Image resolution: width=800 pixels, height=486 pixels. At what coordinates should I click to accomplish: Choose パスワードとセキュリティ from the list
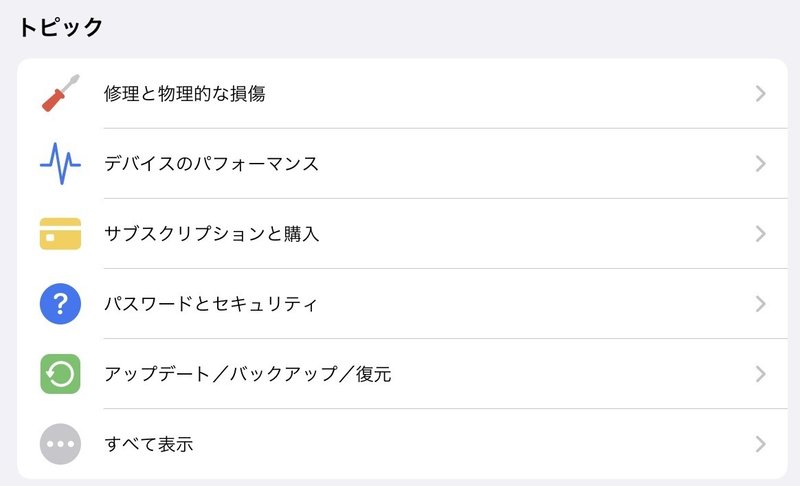coord(403,304)
